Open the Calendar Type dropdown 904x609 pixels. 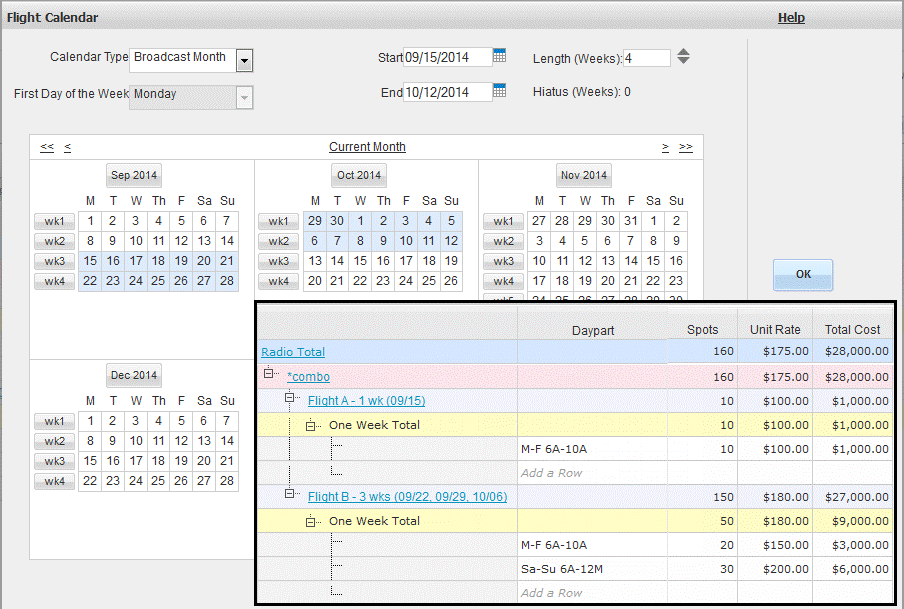click(x=244, y=62)
